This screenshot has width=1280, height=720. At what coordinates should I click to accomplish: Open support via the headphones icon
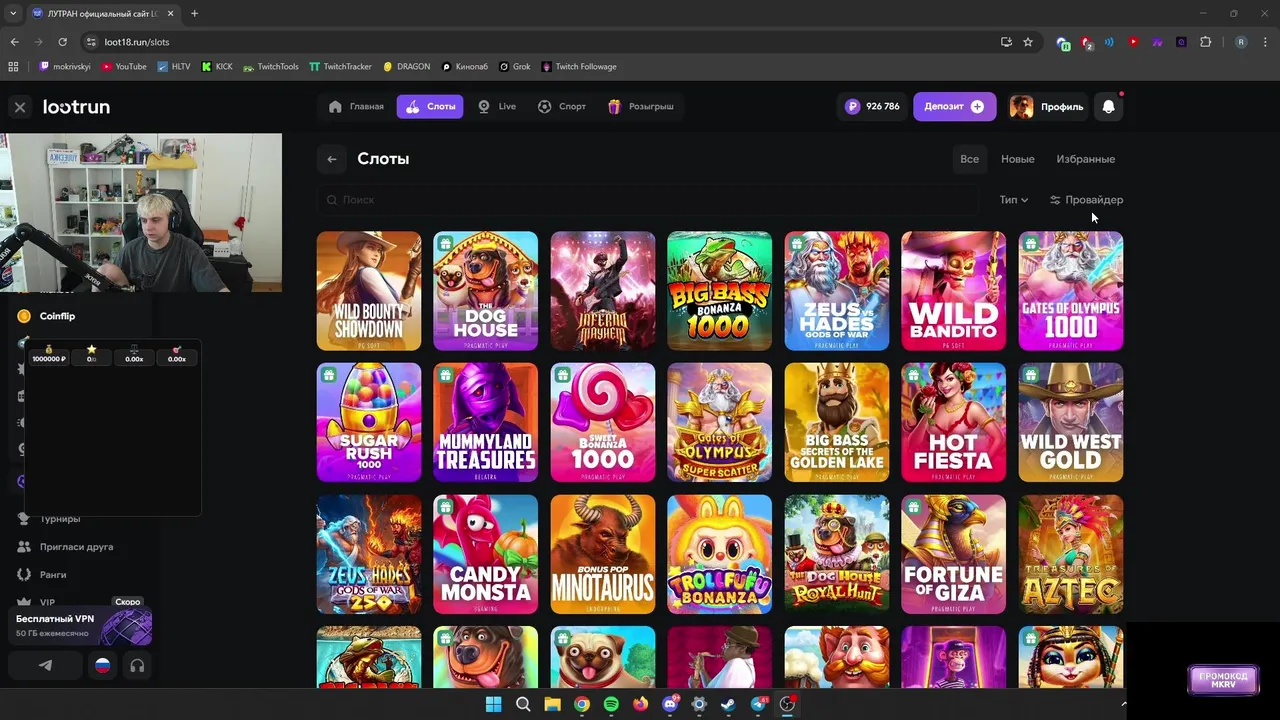click(137, 665)
